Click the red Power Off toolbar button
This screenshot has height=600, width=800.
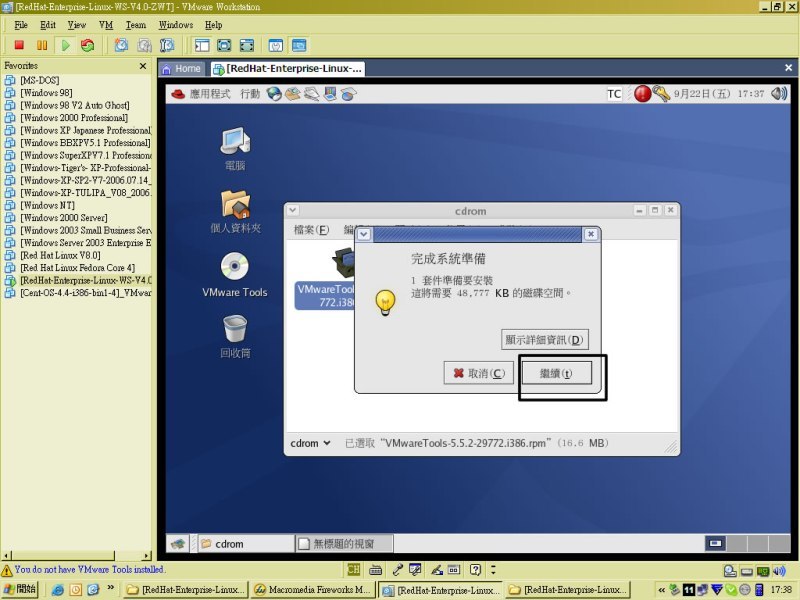point(19,45)
